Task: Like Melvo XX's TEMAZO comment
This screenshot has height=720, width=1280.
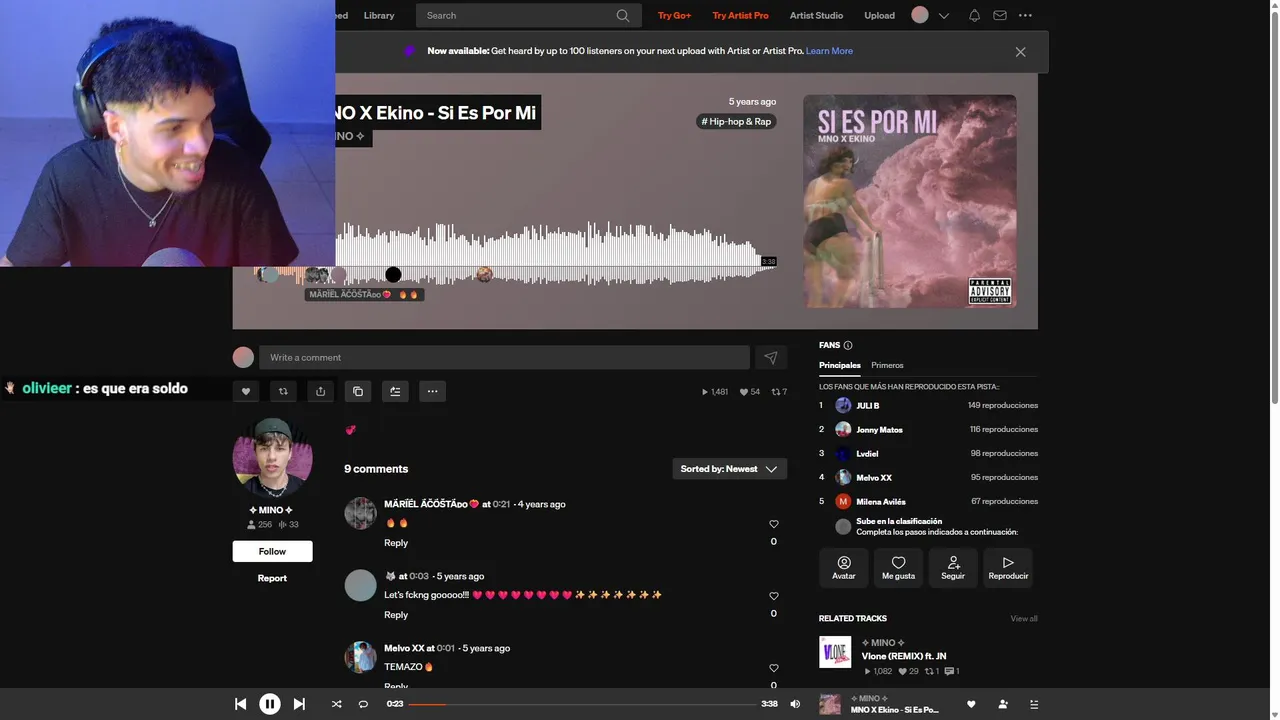Action: pos(773,668)
